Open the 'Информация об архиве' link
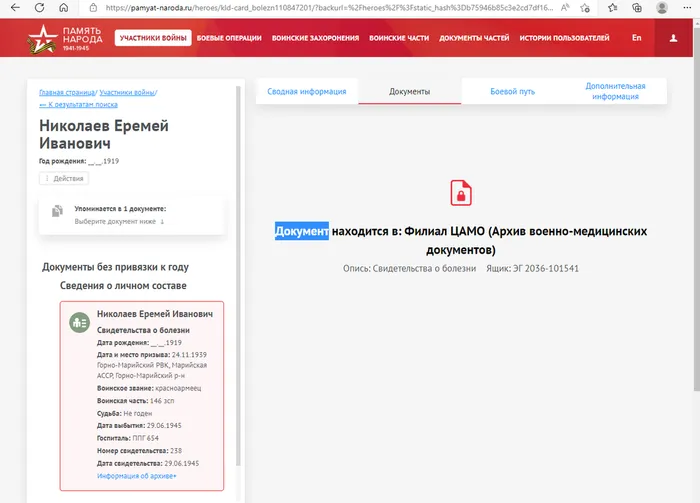 (x=136, y=476)
